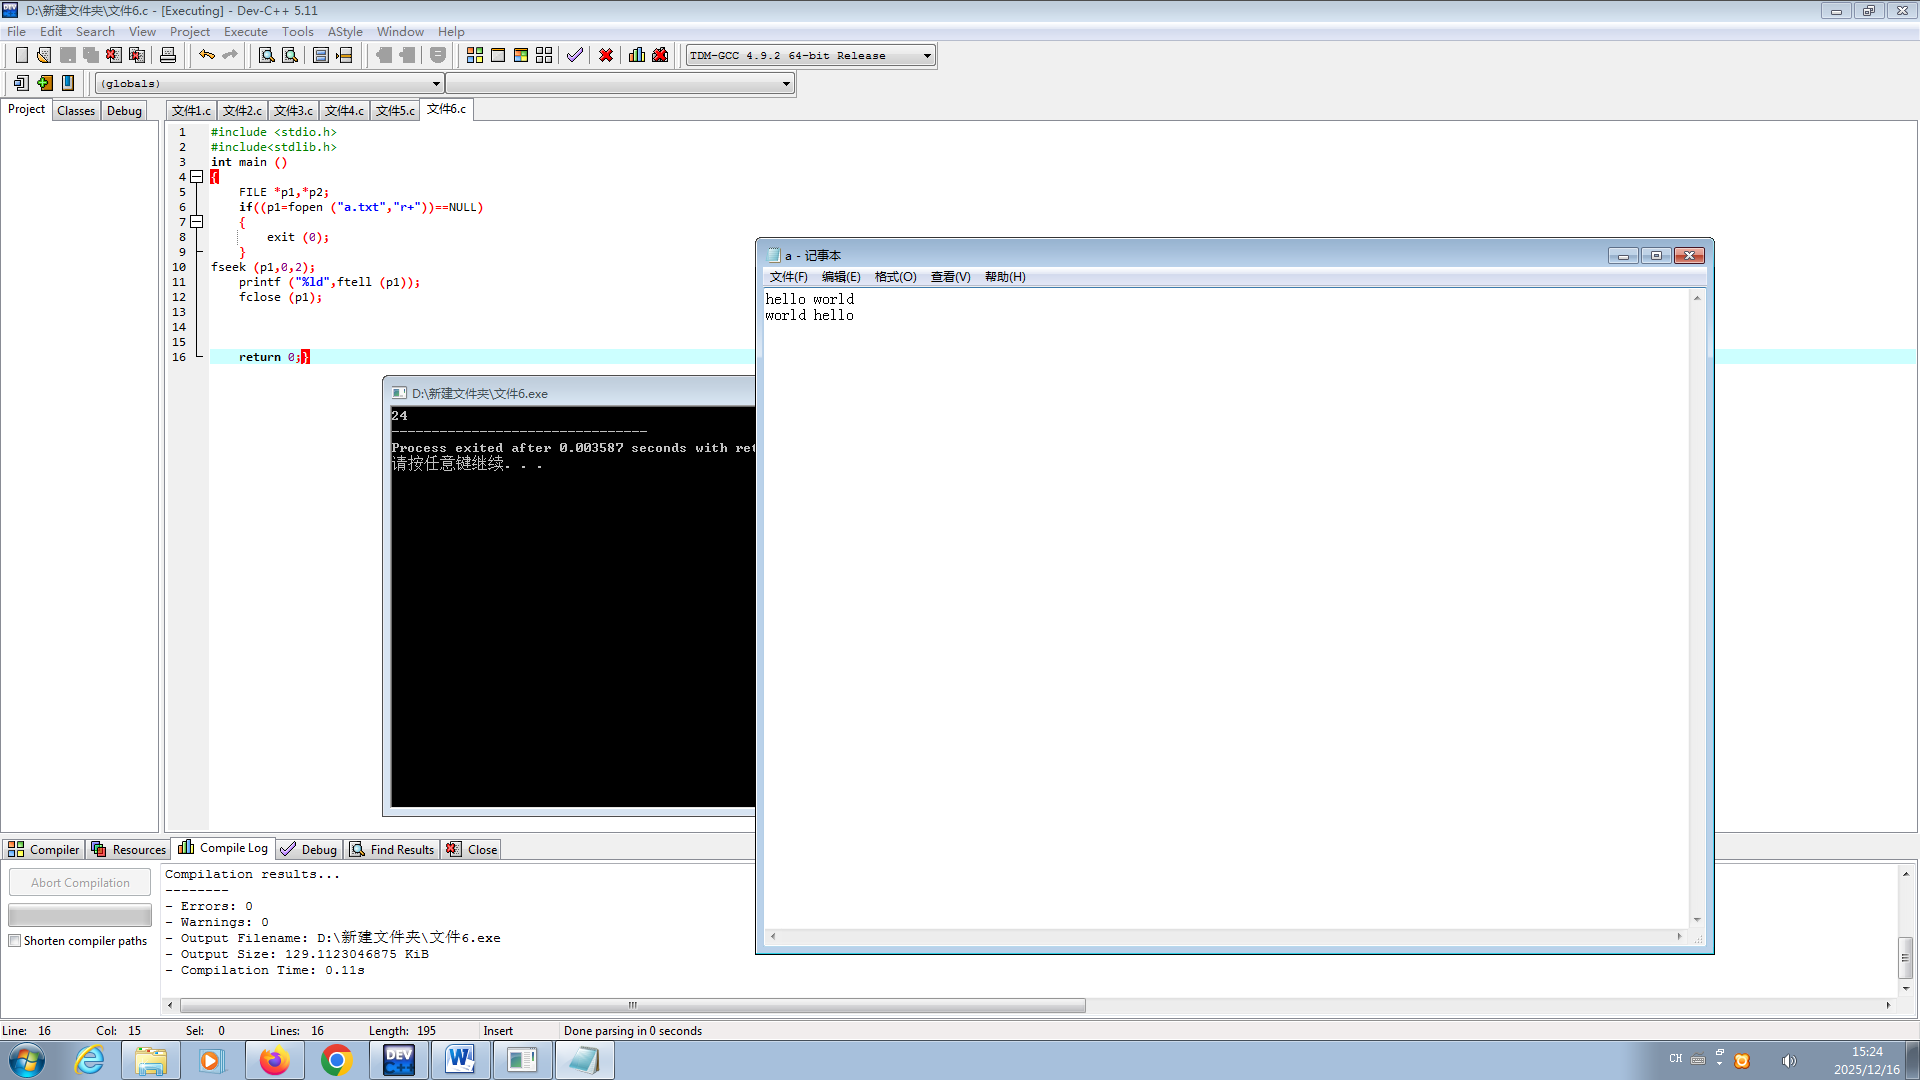Viewport: 1920px width, 1080px height.
Task: Expand the (globals) scope dropdown
Action: coord(436,84)
